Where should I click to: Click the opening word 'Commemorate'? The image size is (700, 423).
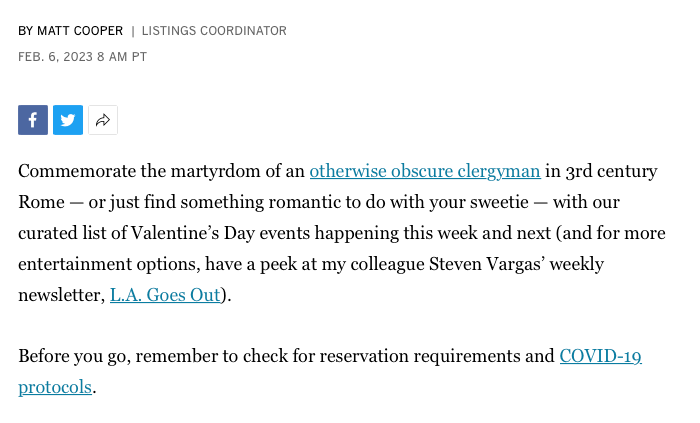click(77, 171)
